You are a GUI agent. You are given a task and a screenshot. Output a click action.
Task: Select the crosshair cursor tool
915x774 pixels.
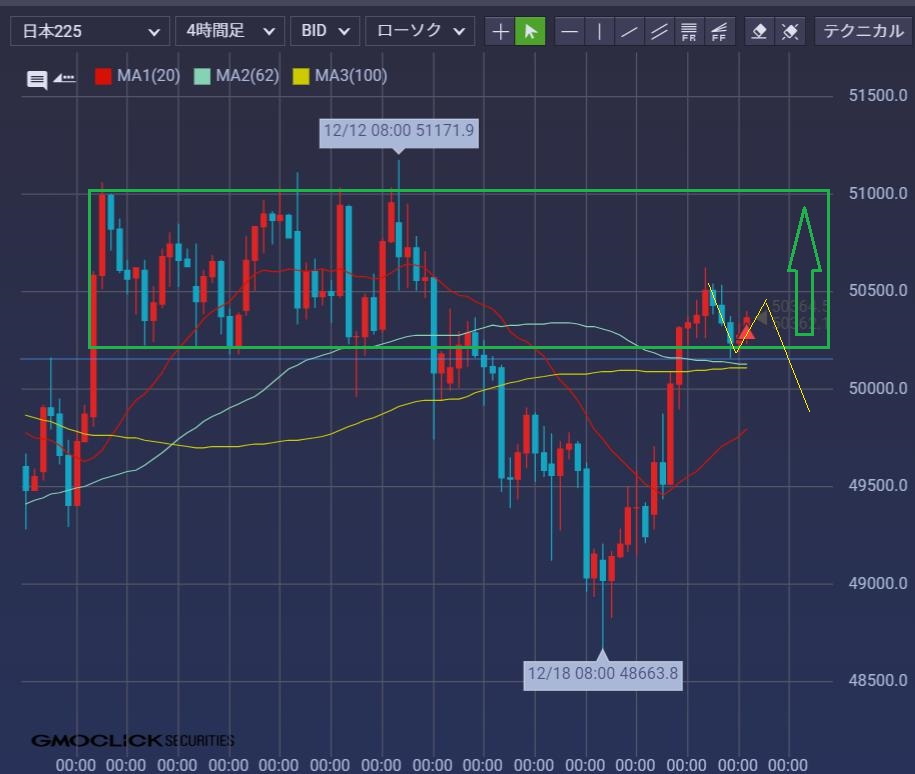click(500, 31)
